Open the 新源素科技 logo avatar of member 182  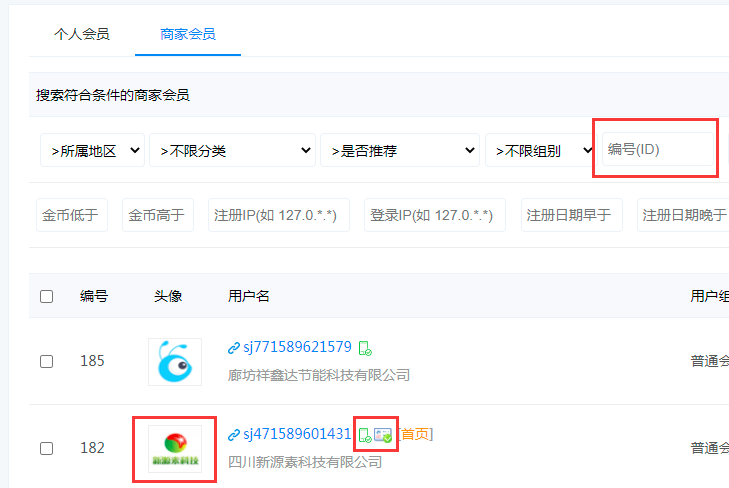pos(175,448)
